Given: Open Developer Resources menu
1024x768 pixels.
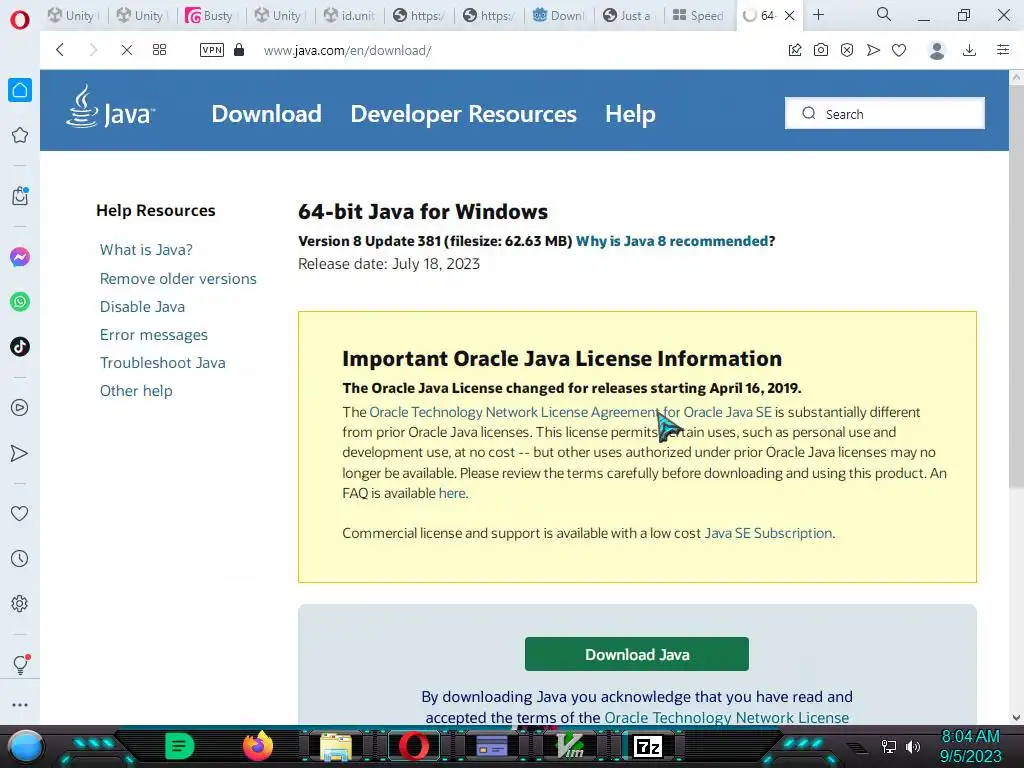Looking at the screenshot, I should (464, 114).
